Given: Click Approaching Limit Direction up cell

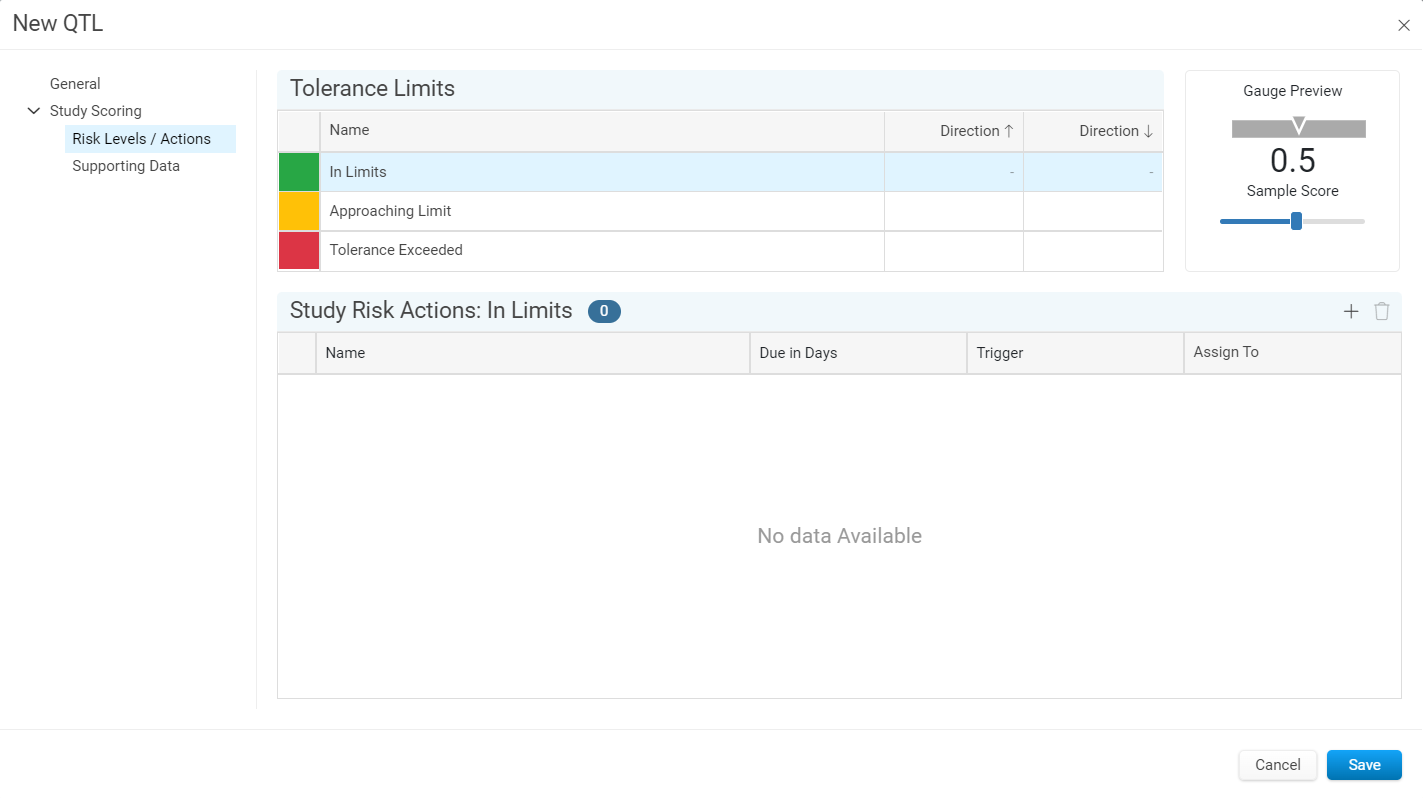Looking at the screenshot, I should point(954,211).
